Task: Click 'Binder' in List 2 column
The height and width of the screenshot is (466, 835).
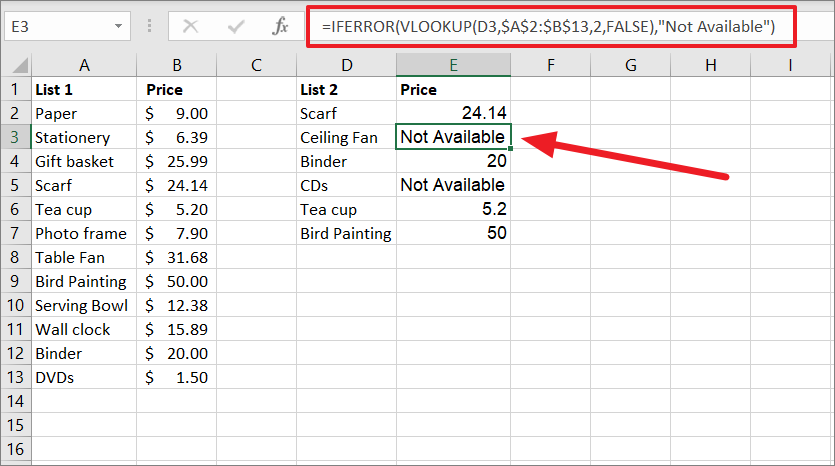Action: coord(347,161)
